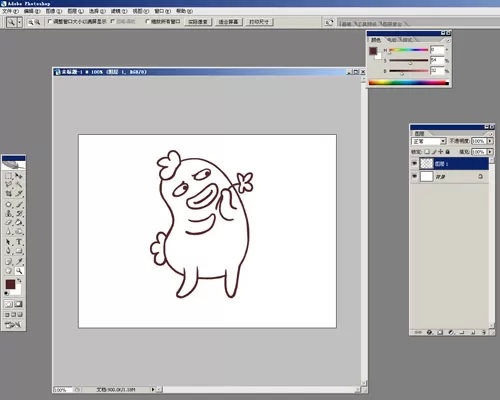Open the document status bar info arrow
The width and height of the screenshot is (500, 400).
(153, 389)
